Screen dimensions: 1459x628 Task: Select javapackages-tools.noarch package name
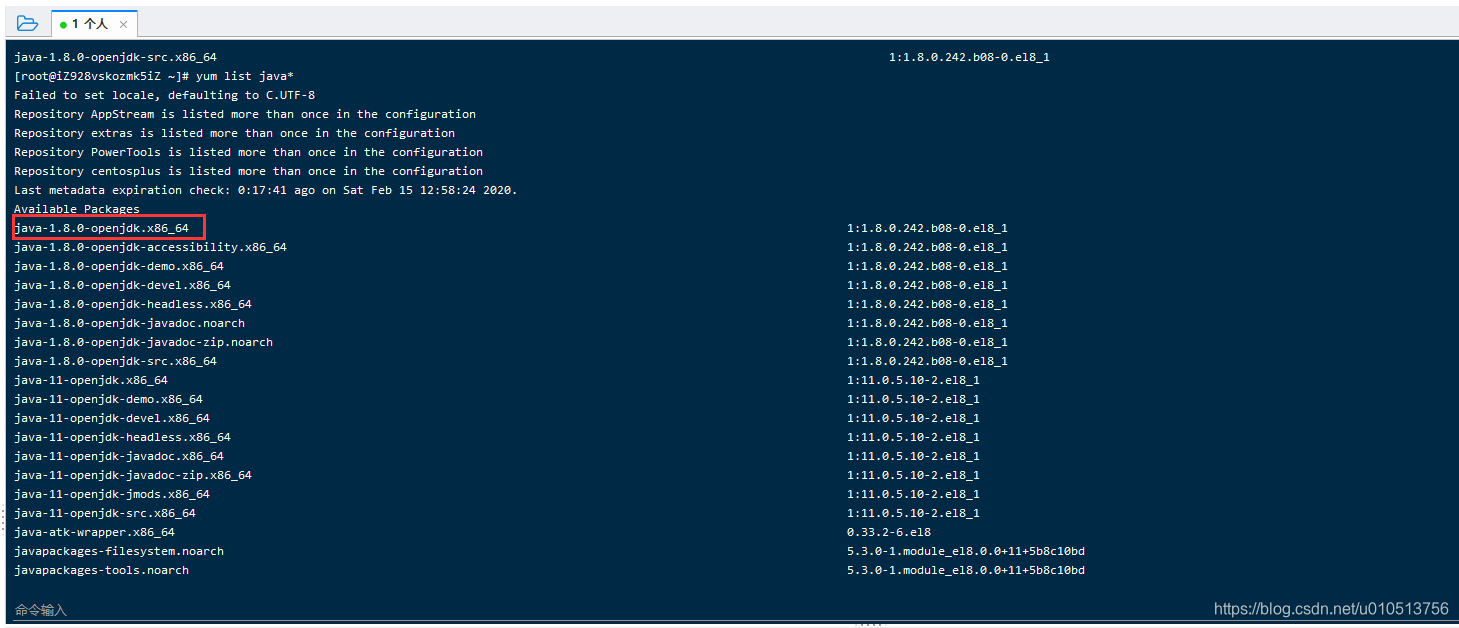click(x=101, y=570)
